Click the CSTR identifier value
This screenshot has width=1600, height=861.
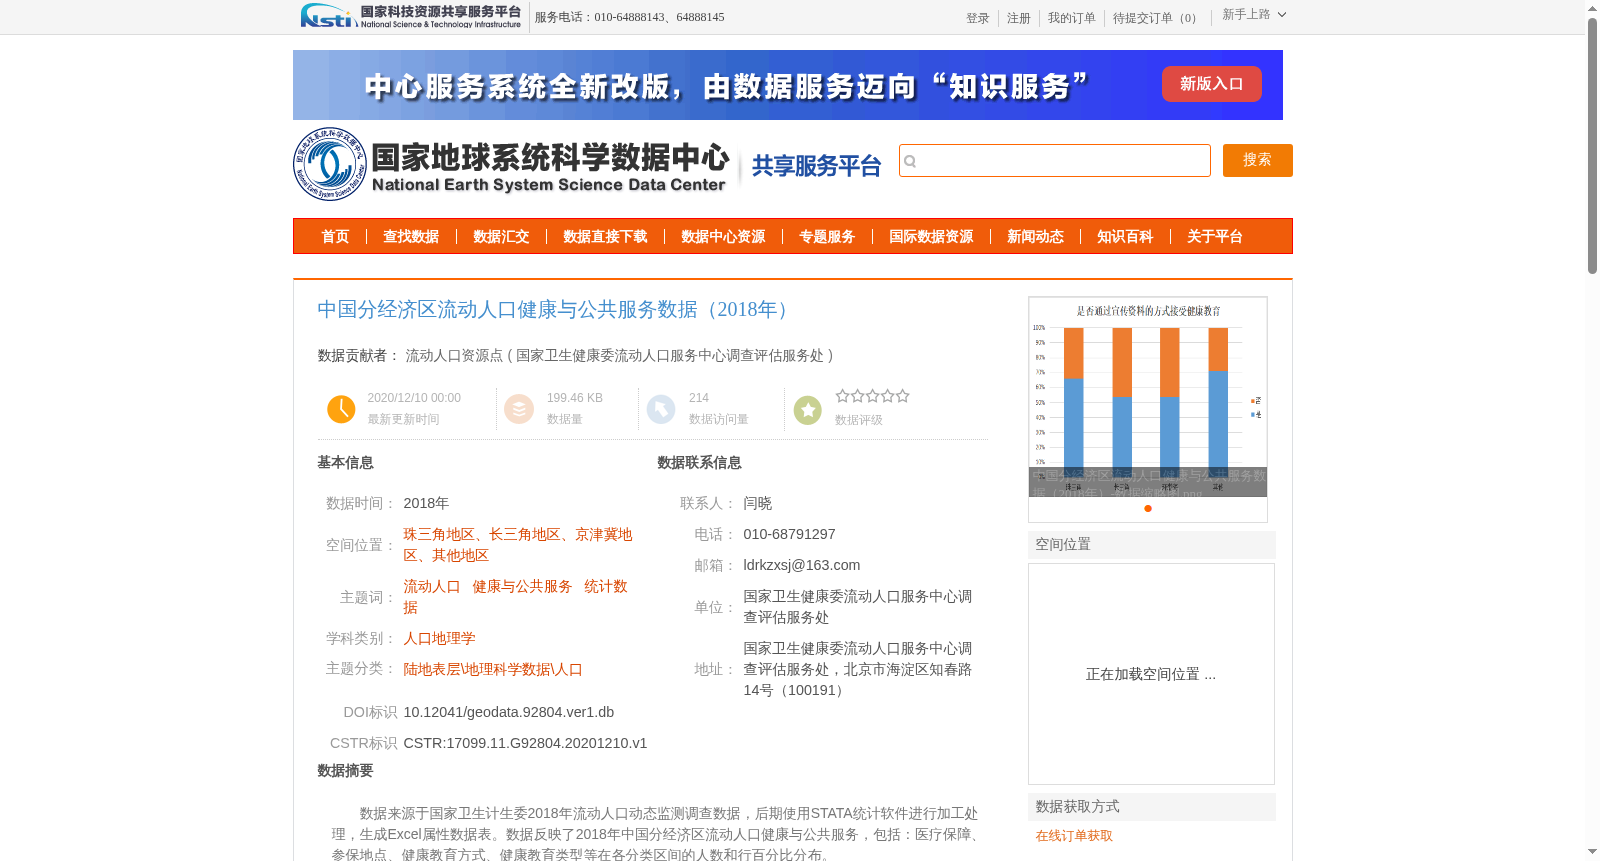(525, 743)
